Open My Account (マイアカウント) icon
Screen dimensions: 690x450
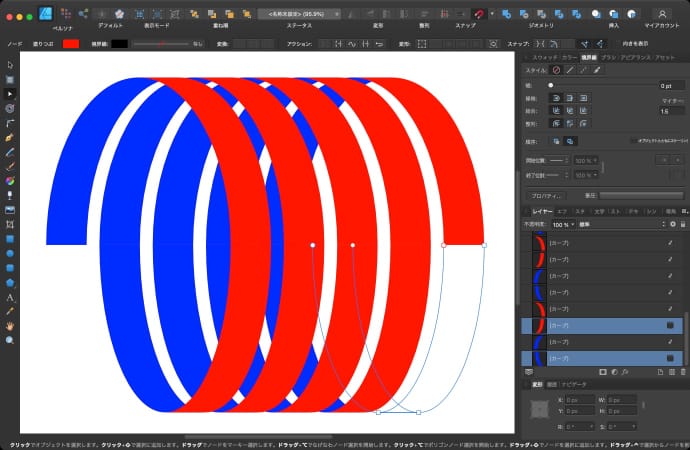pos(661,14)
